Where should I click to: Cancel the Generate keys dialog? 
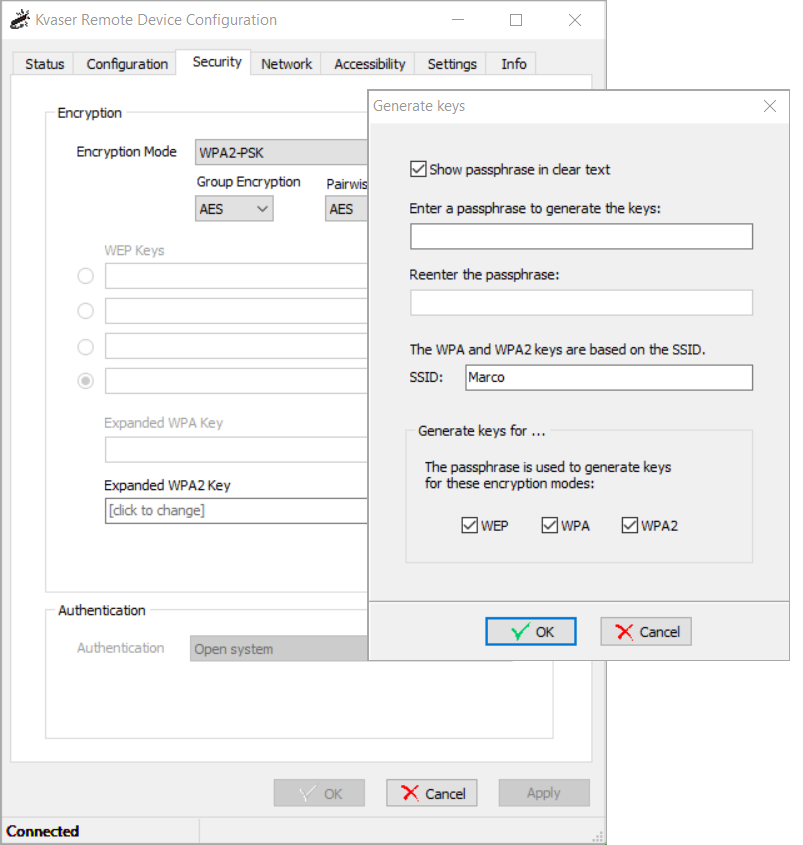pos(646,631)
